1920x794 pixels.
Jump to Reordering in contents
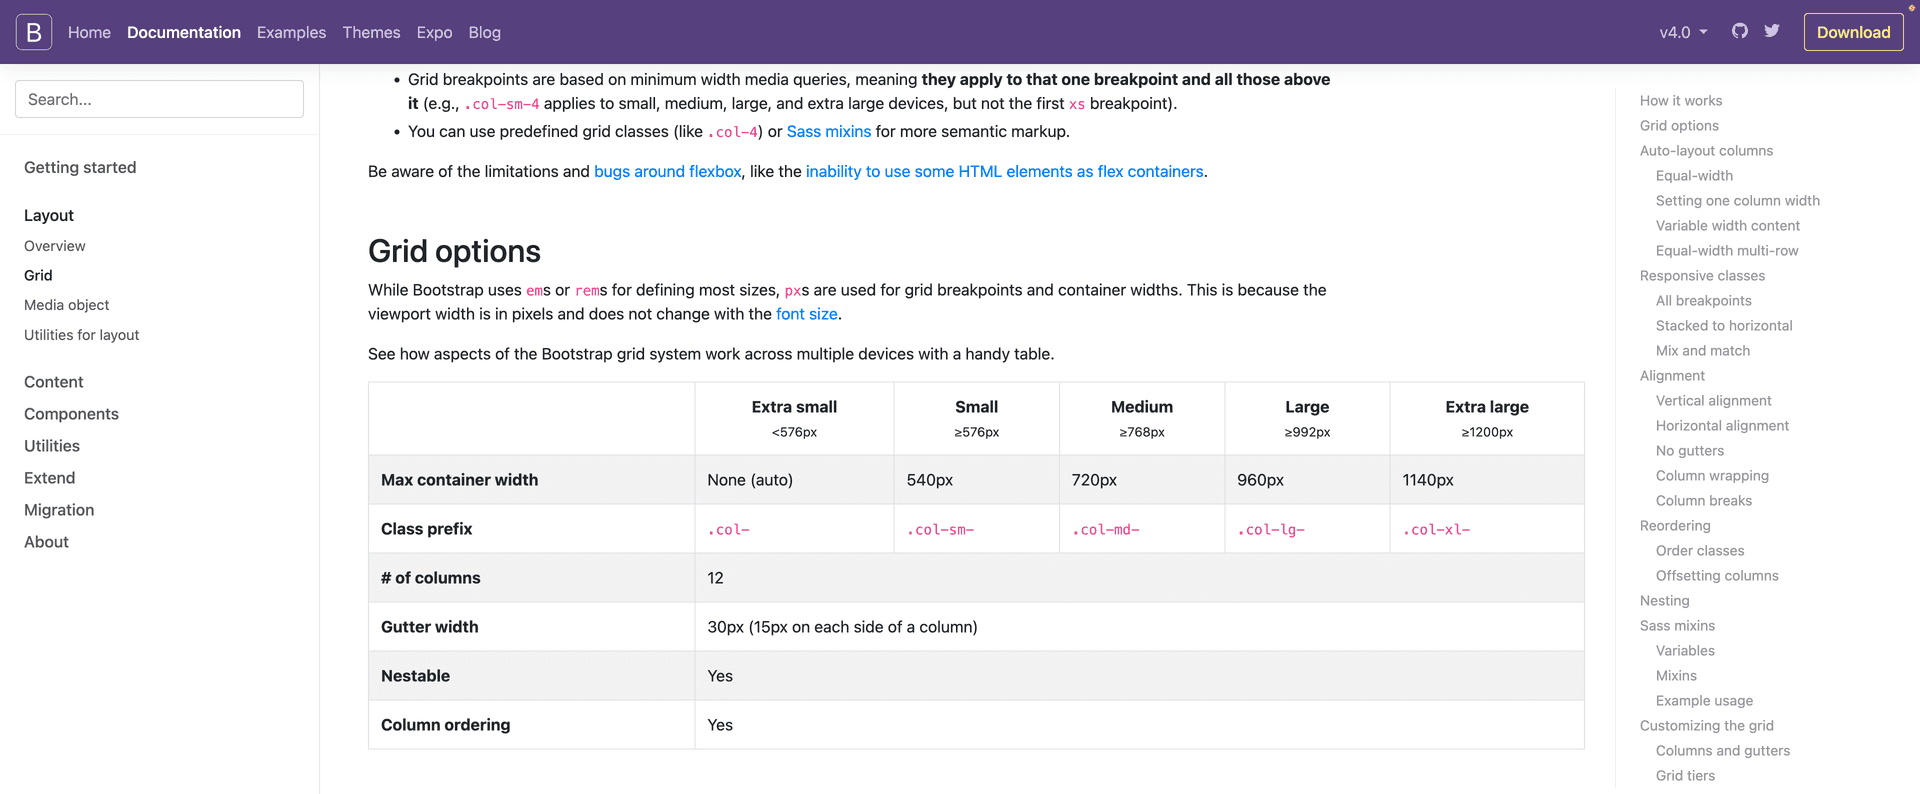pos(1675,526)
